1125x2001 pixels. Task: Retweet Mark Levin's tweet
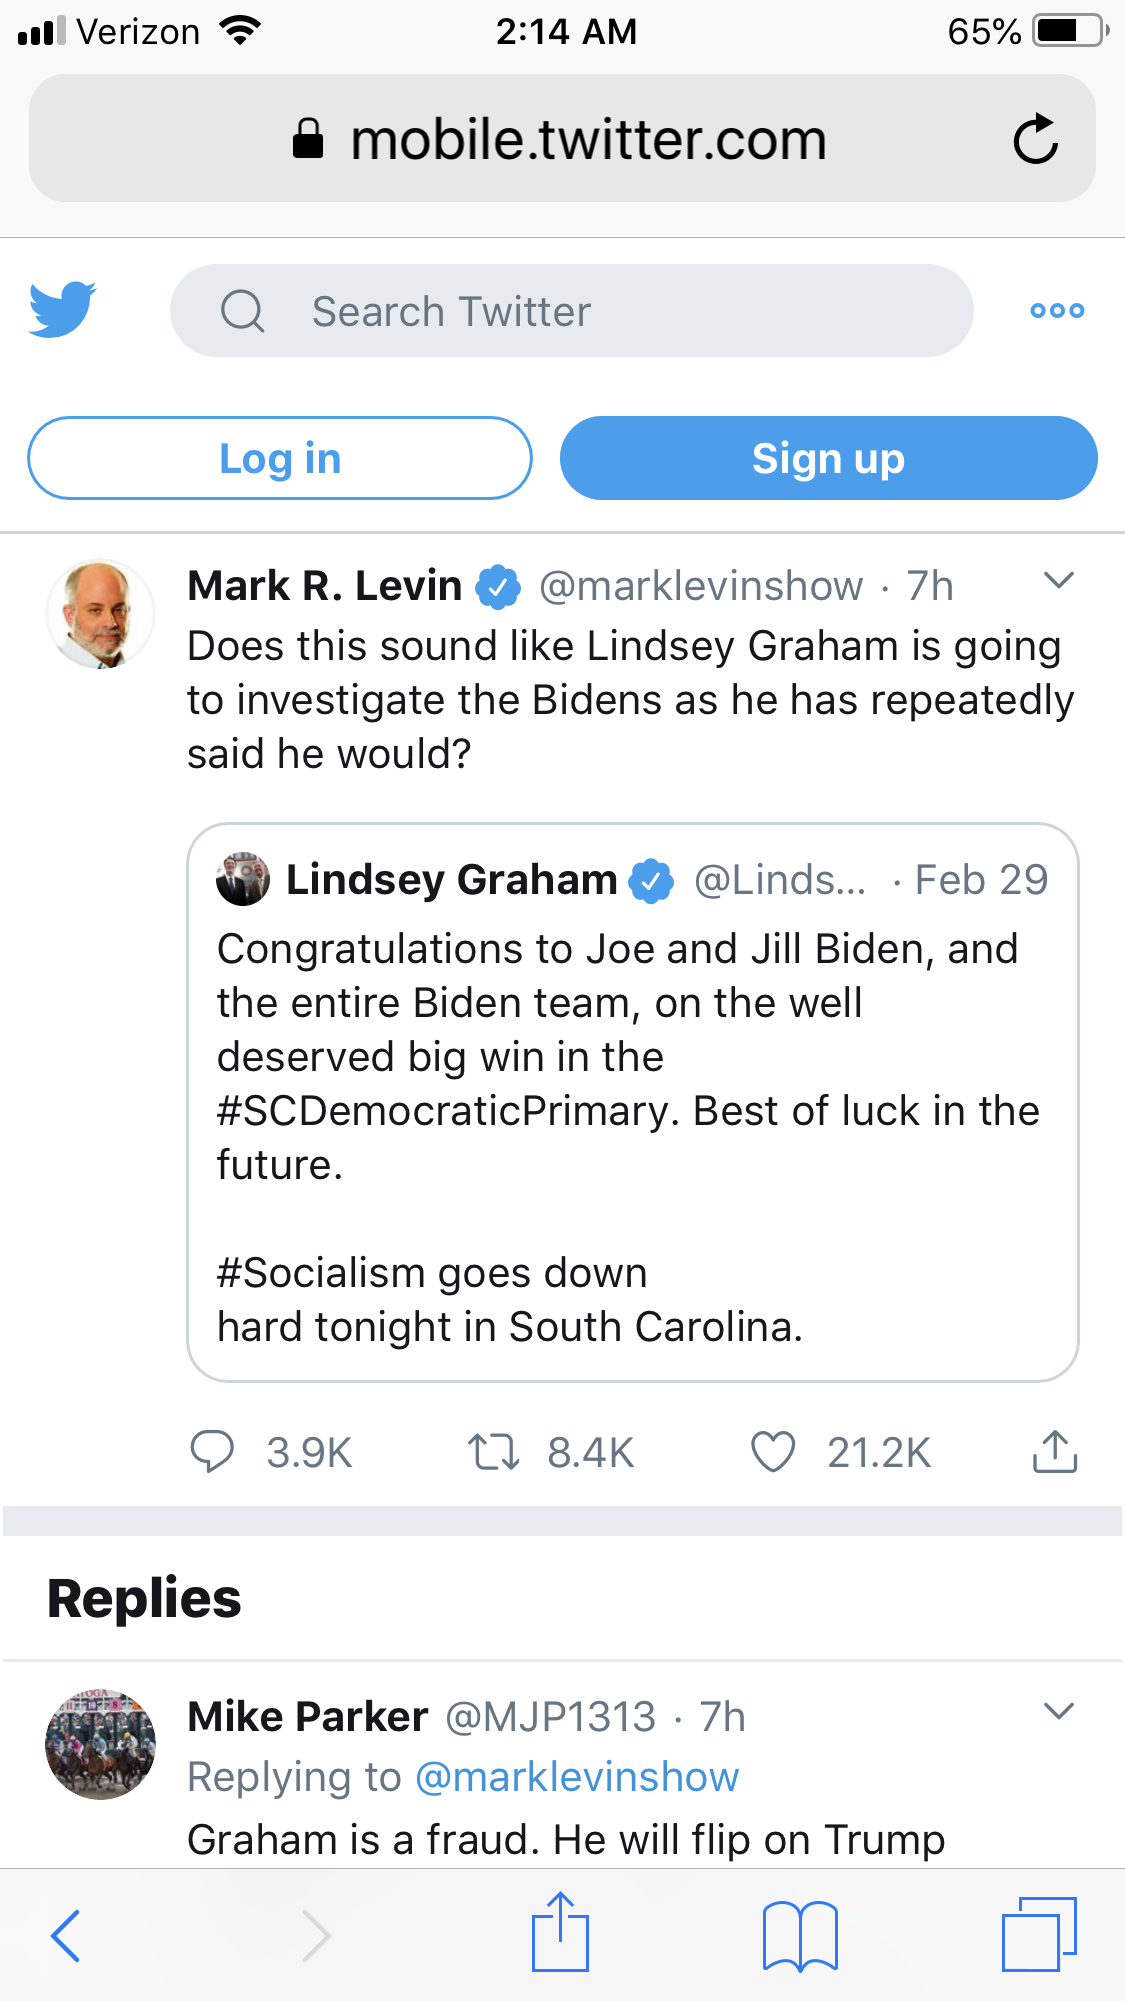click(x=494, y=1452)
